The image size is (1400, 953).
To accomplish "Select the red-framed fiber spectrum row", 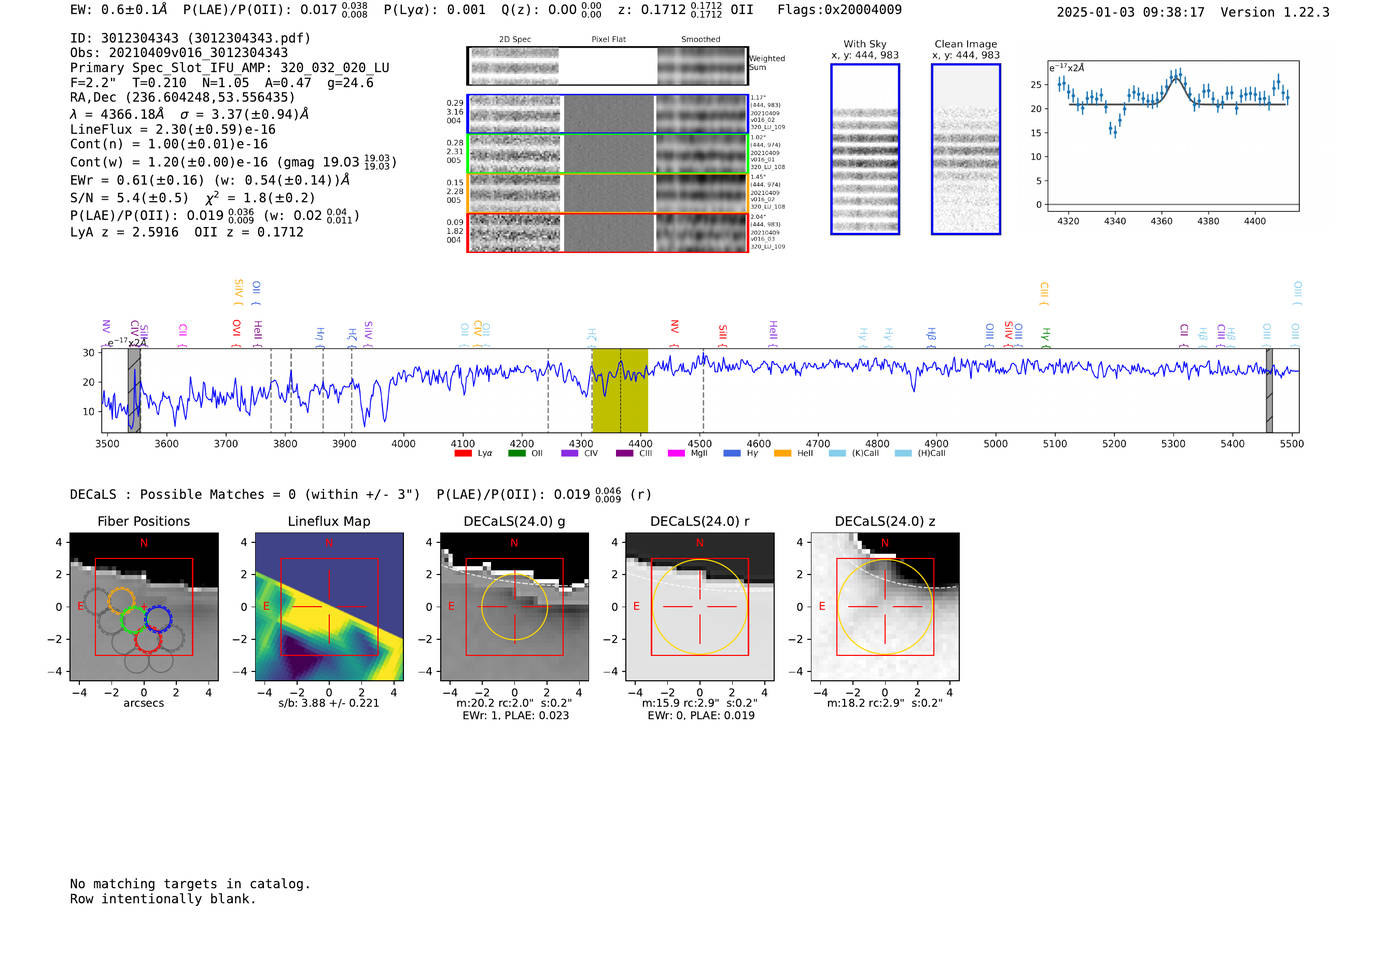I will coord(607,232).
